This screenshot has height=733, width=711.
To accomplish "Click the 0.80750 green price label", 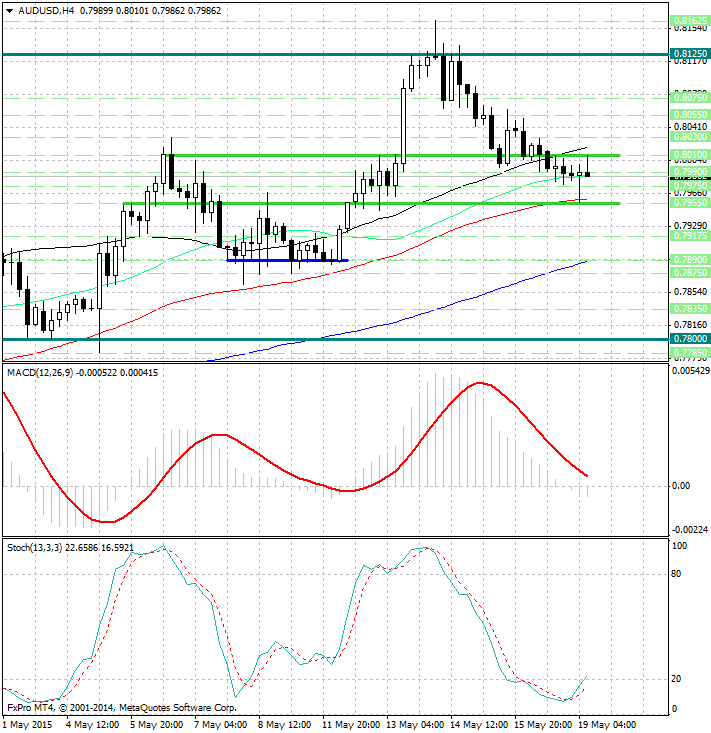I will pos(690,98).
